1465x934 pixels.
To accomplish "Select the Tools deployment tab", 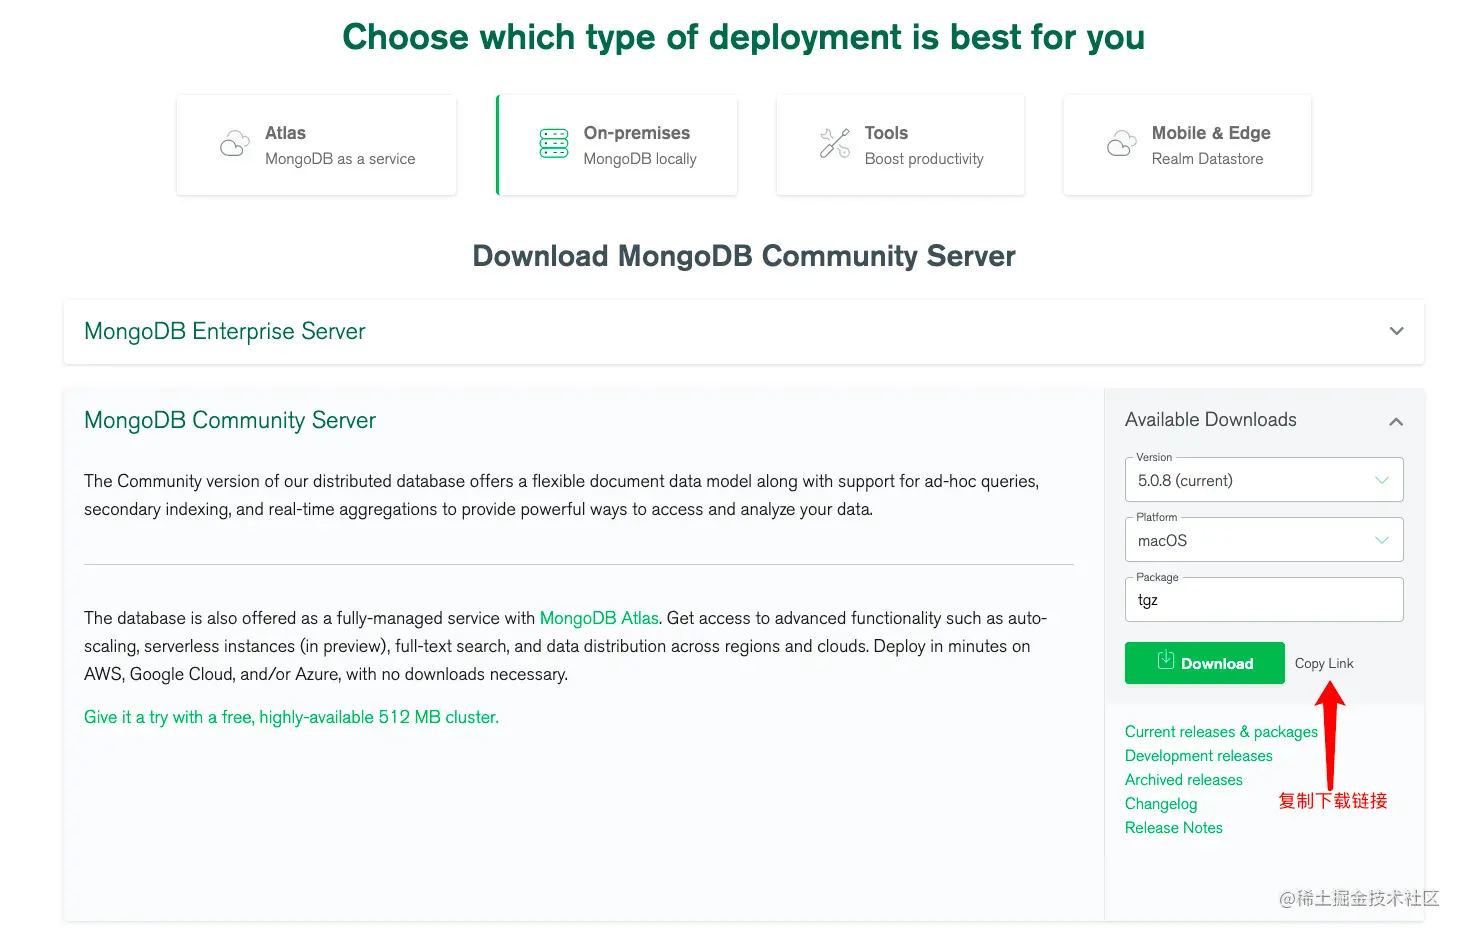I will click(x=900, y=145).
